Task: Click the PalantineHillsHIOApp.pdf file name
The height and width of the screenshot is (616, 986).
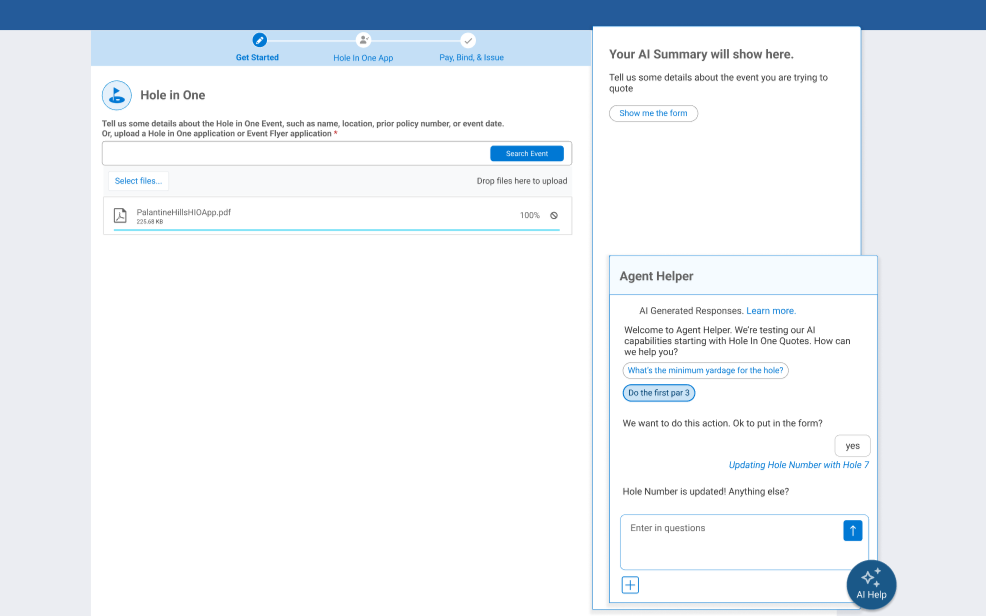Action: 184,212
